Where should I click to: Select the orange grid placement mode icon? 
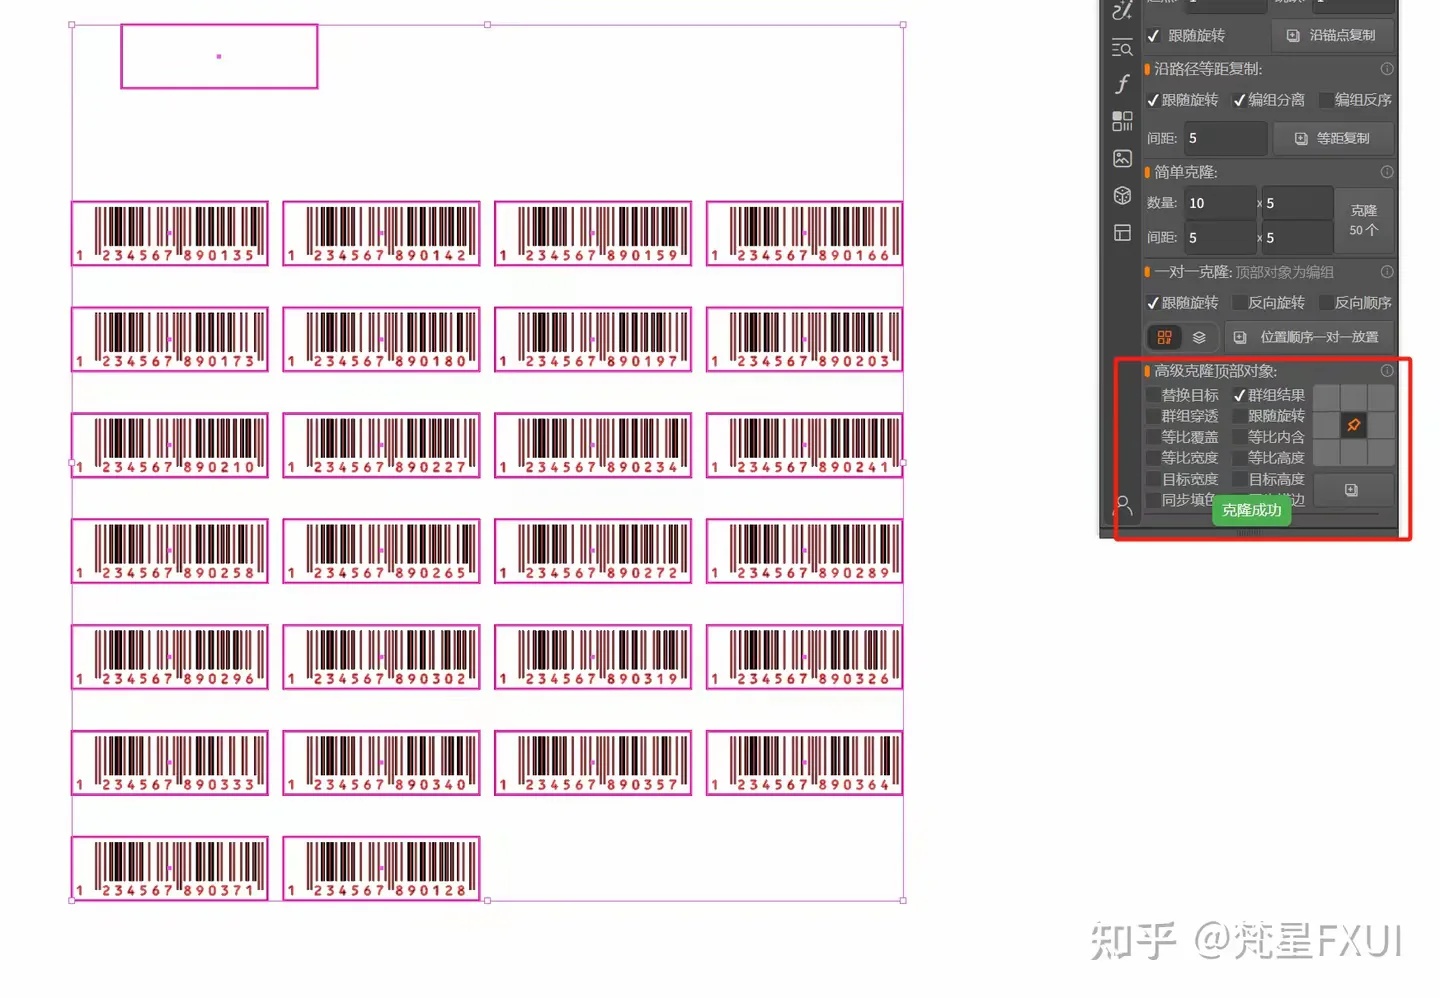1164,337
